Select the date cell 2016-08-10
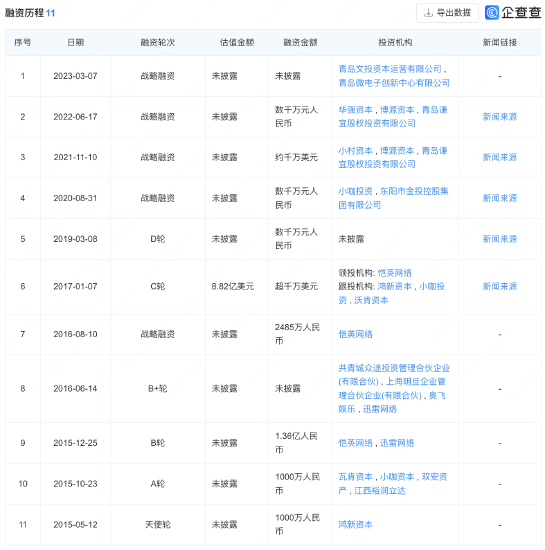The height and width of the screenshot is (550, 545). [x=75, y=334]
